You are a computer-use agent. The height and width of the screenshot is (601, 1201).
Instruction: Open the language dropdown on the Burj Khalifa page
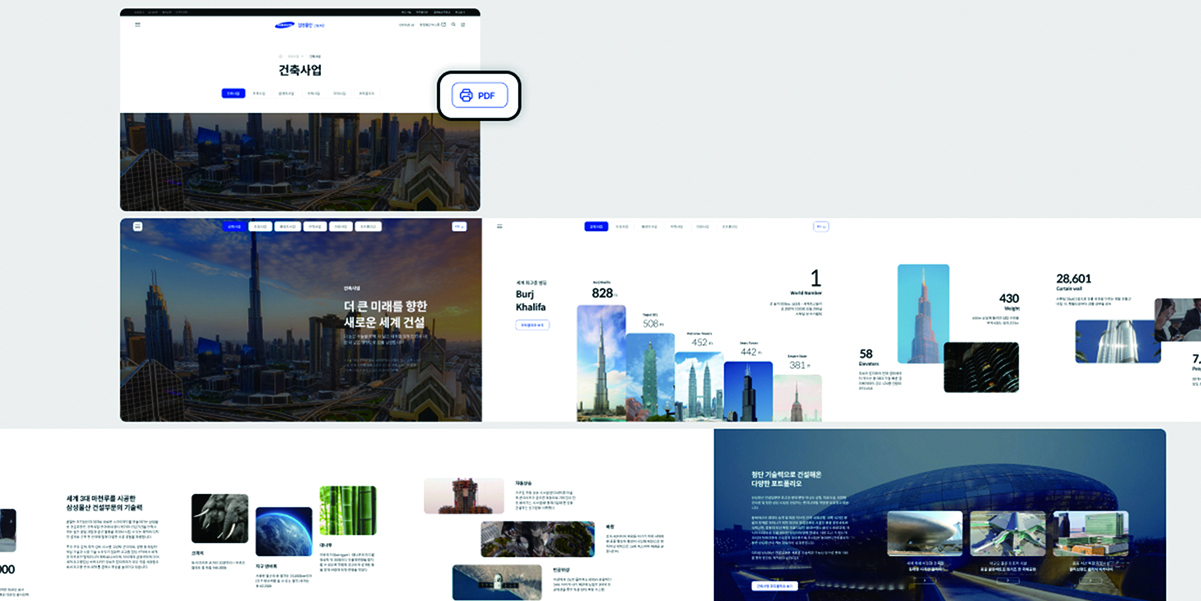[x=821, y=227]
